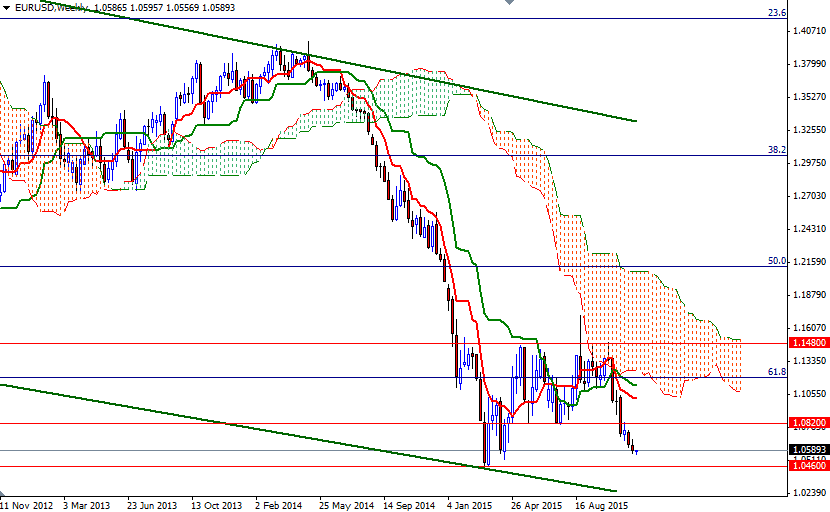Click the EURUSD,Weekly chart title text
830x512 pixels.
click(51, 8)
